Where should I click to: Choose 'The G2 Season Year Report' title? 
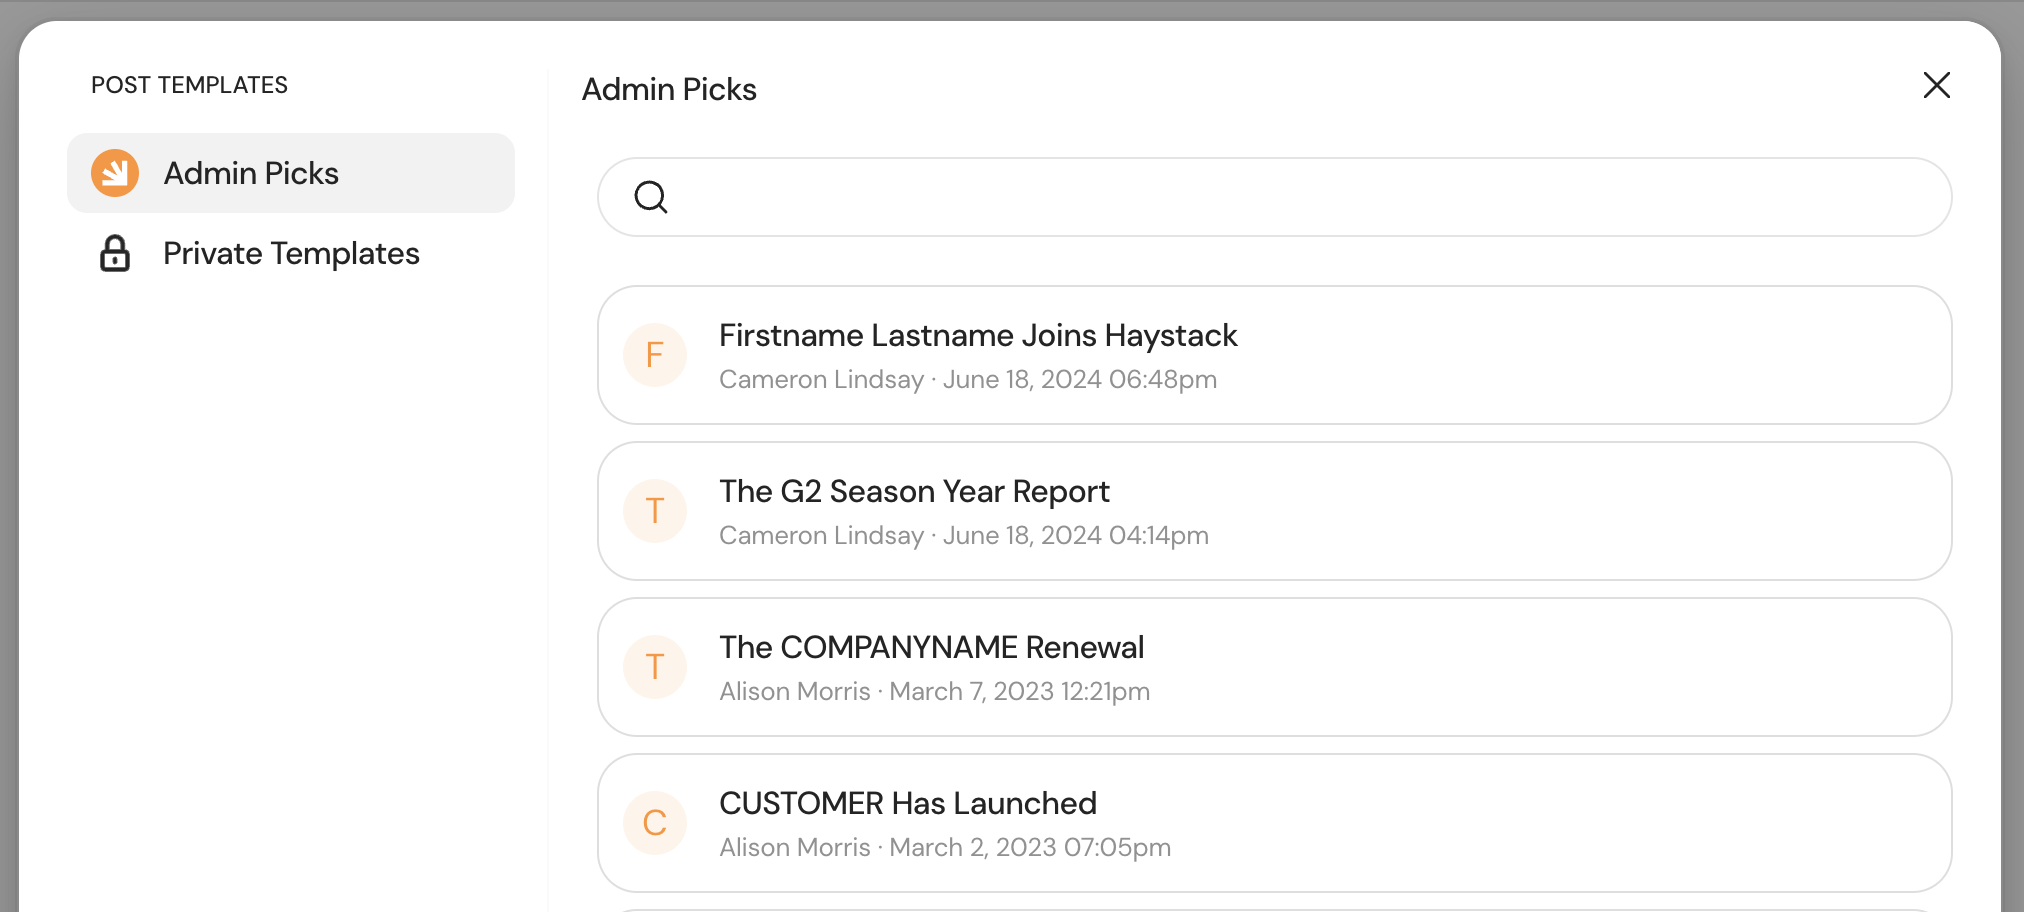click(x=914, y=492)
